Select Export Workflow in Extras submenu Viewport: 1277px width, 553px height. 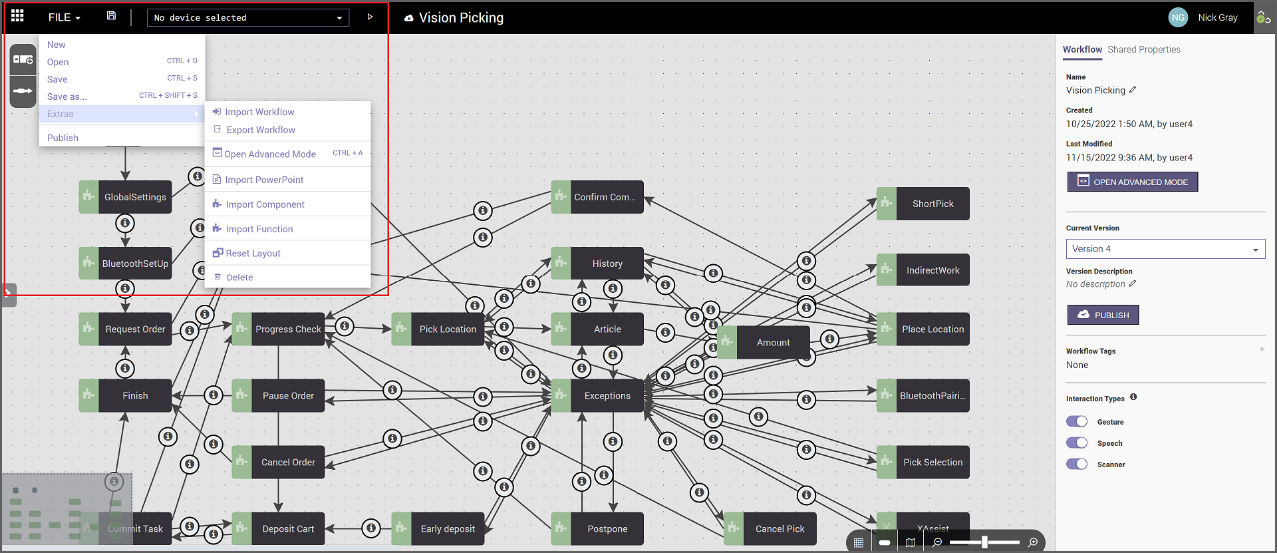pos(288,130)
